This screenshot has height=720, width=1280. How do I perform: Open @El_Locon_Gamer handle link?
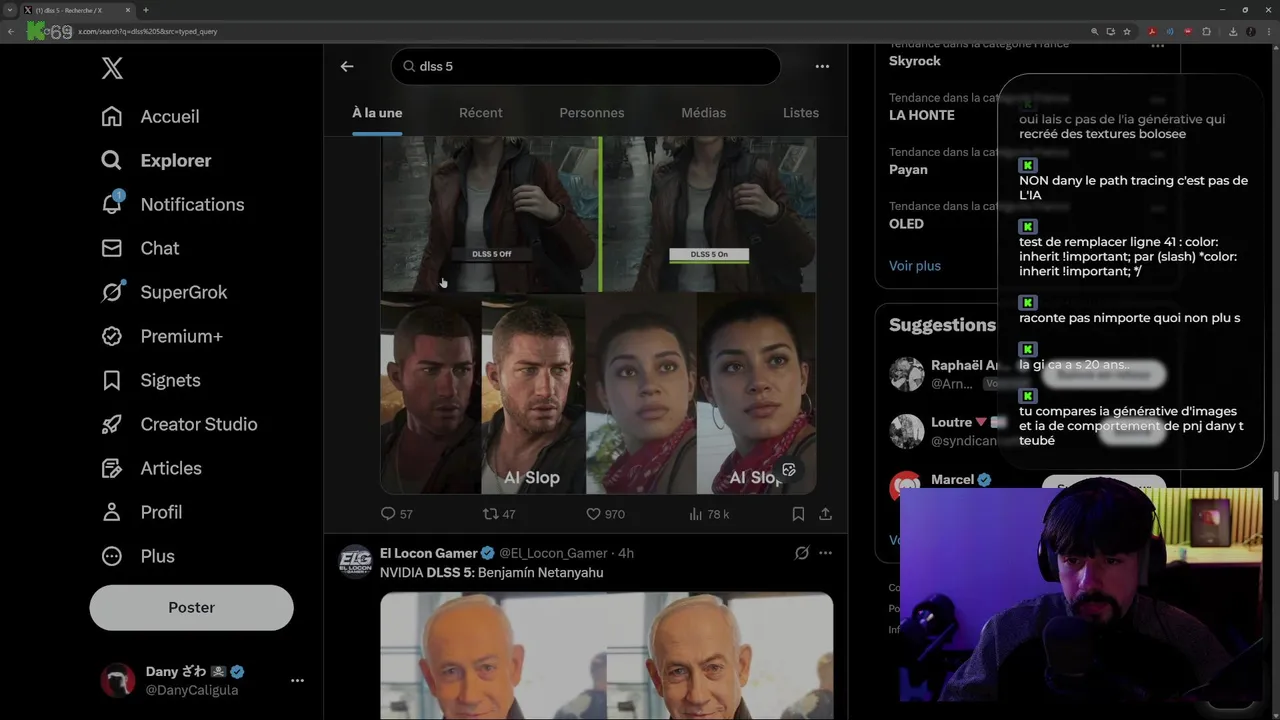click(553, 553)
